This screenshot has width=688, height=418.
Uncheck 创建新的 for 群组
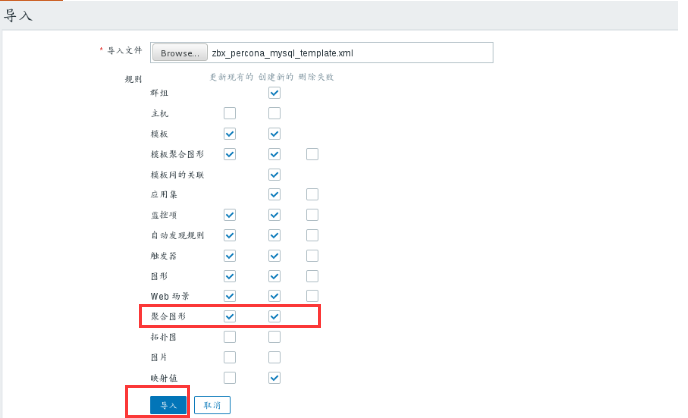pos(274,93)
